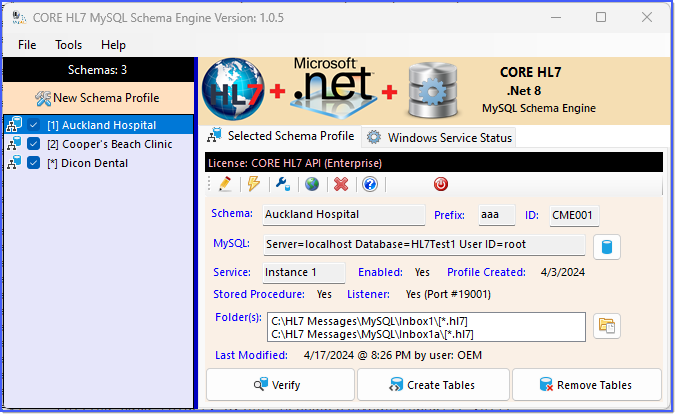Image resolution: width=677 pixels, height=416 pixels.
Task: Click the globe toolbar icon
Action: pos(312,184)
